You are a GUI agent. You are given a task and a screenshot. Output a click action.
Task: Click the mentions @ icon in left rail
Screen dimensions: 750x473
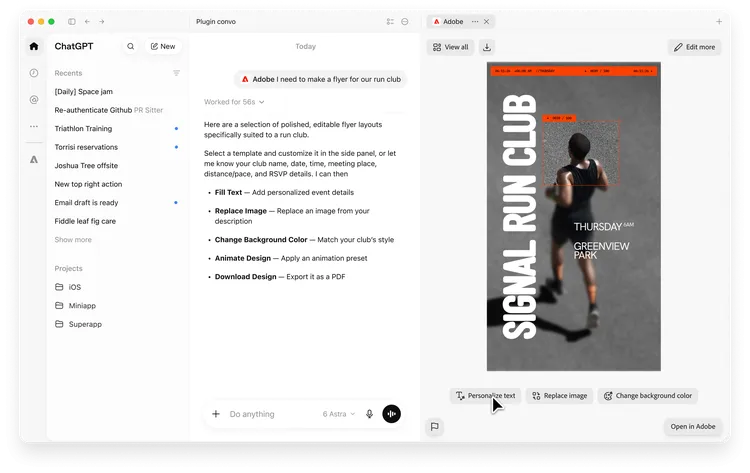pyautogui.click(x=33, y=99)
